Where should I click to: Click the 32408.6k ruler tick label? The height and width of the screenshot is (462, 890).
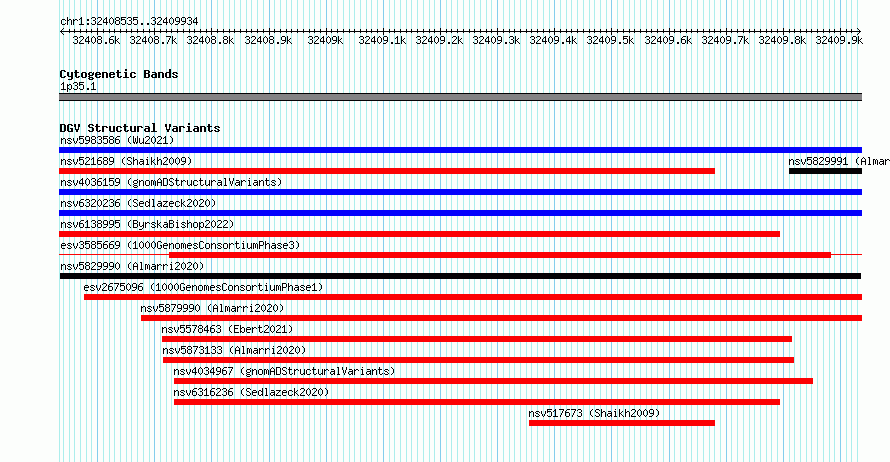point(96,40)
